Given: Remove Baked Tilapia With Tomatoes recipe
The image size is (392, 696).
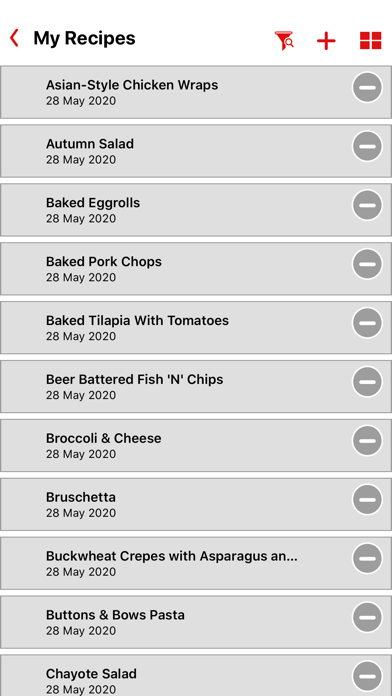Looking at the screenshot, I should [367, 323].
